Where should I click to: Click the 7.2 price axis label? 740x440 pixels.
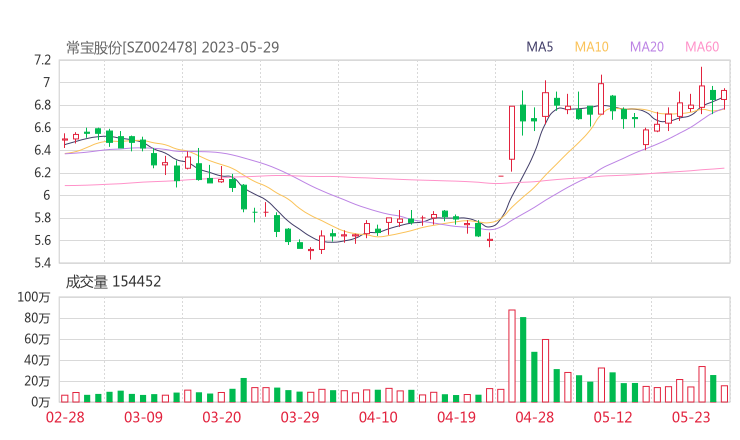[x=42, y=60]
